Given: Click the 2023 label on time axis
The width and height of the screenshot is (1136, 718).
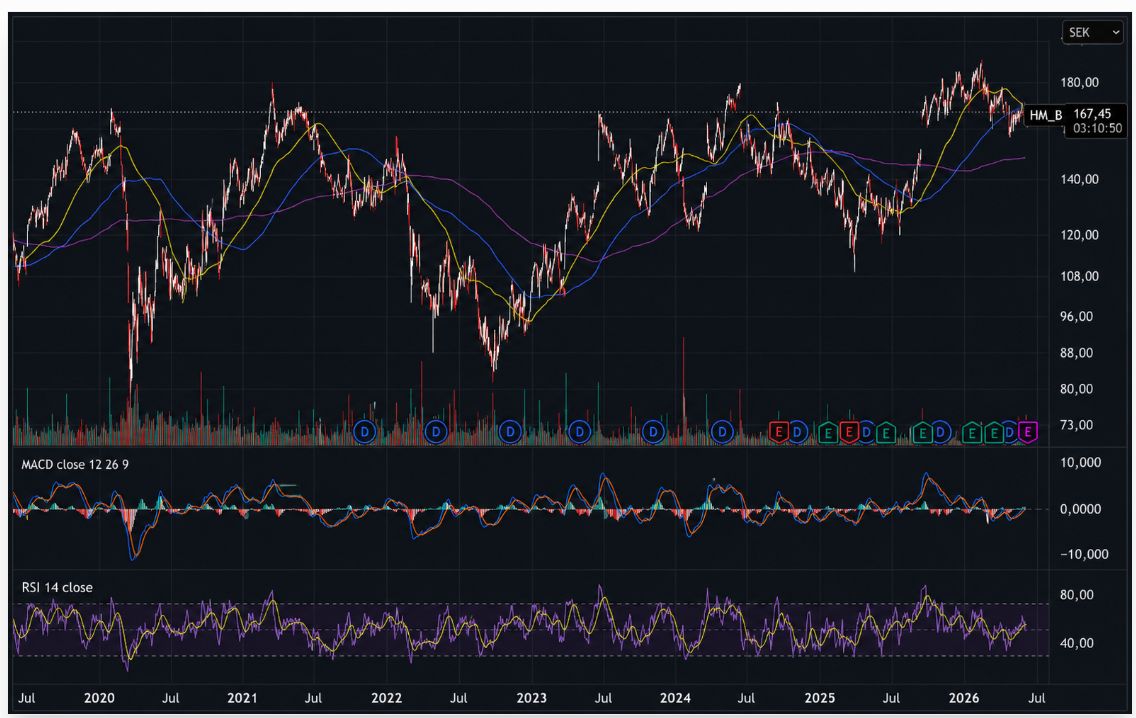Looking at the screenshot, I should point(531,698).
